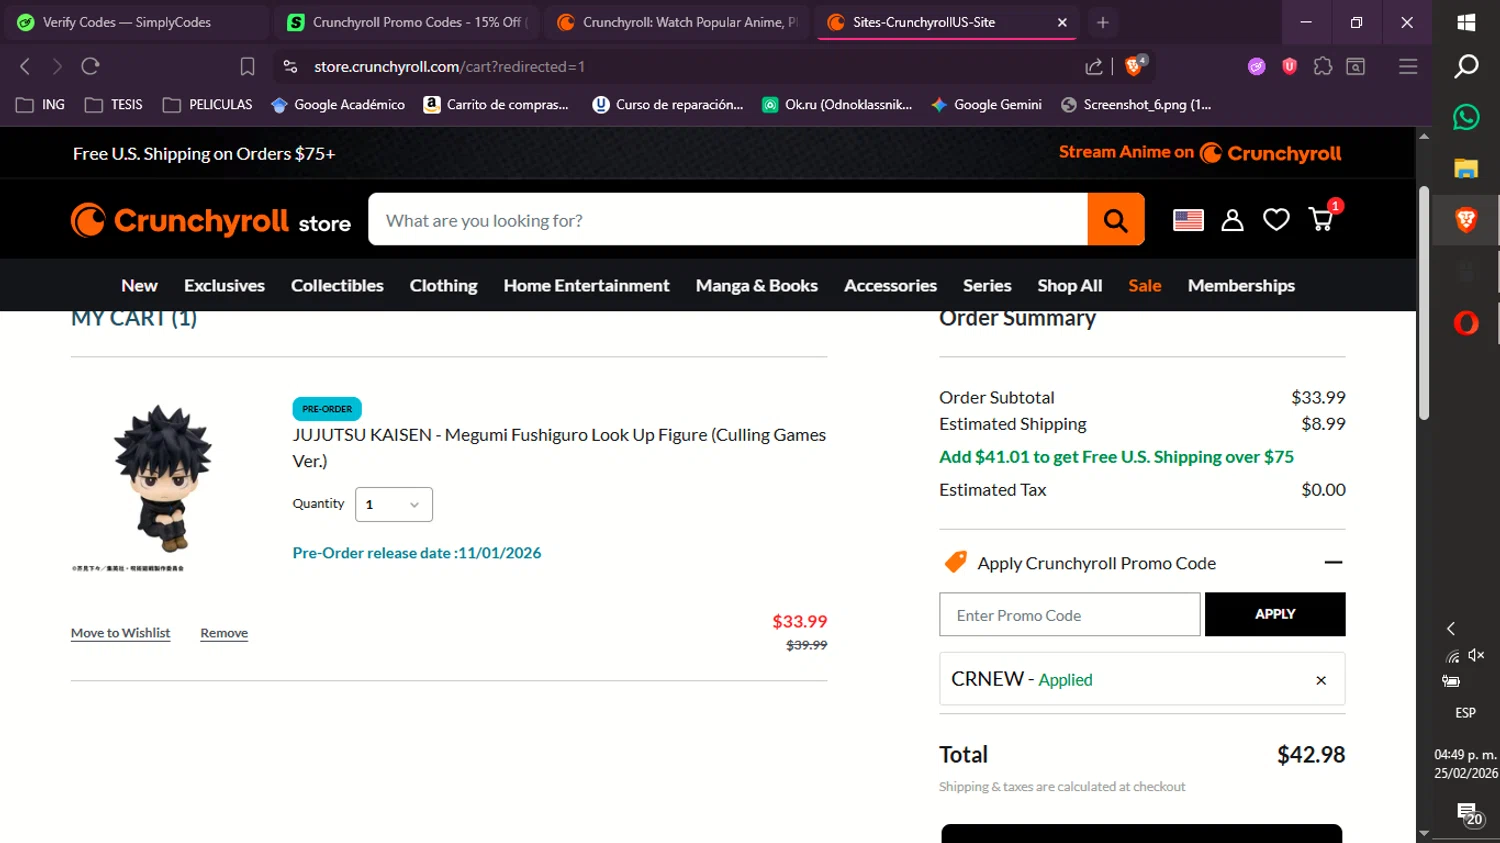Click the page vertical scrollbar thumb

1424,303
